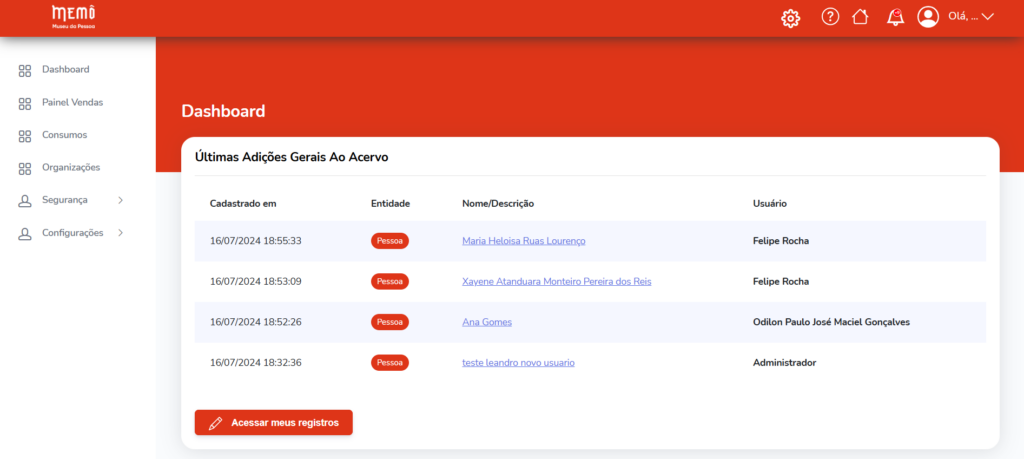
Task: Click the user avatar icon
Action: click(928, 17)
